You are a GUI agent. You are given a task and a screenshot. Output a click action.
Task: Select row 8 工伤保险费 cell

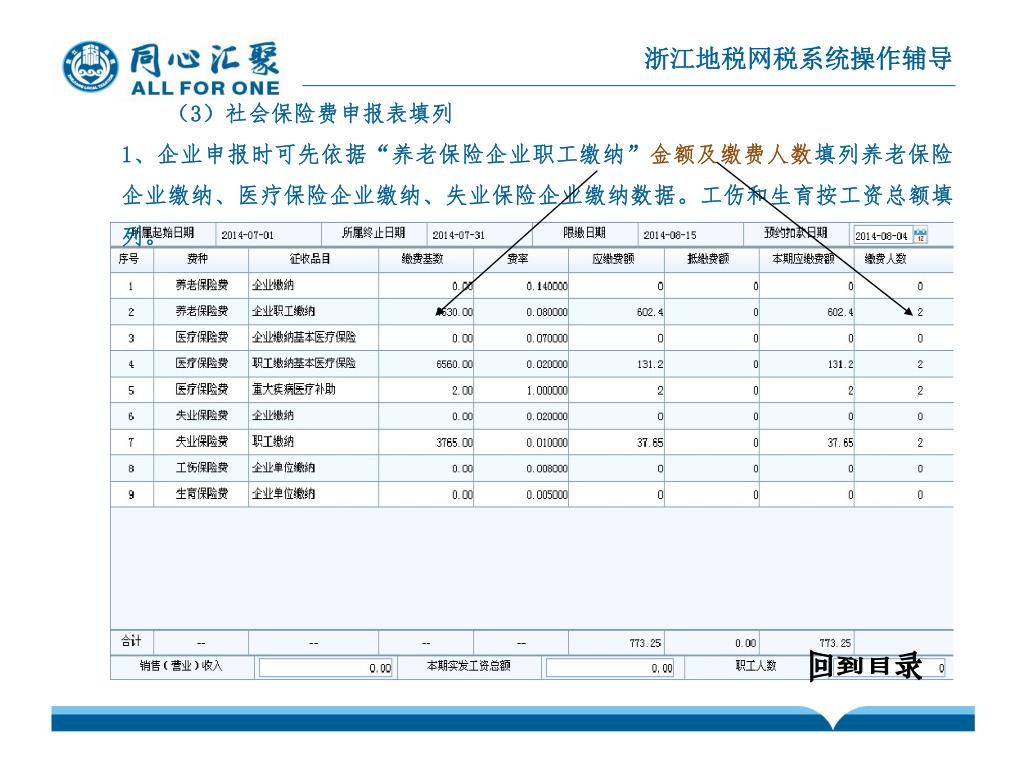[x=201, y=468]
